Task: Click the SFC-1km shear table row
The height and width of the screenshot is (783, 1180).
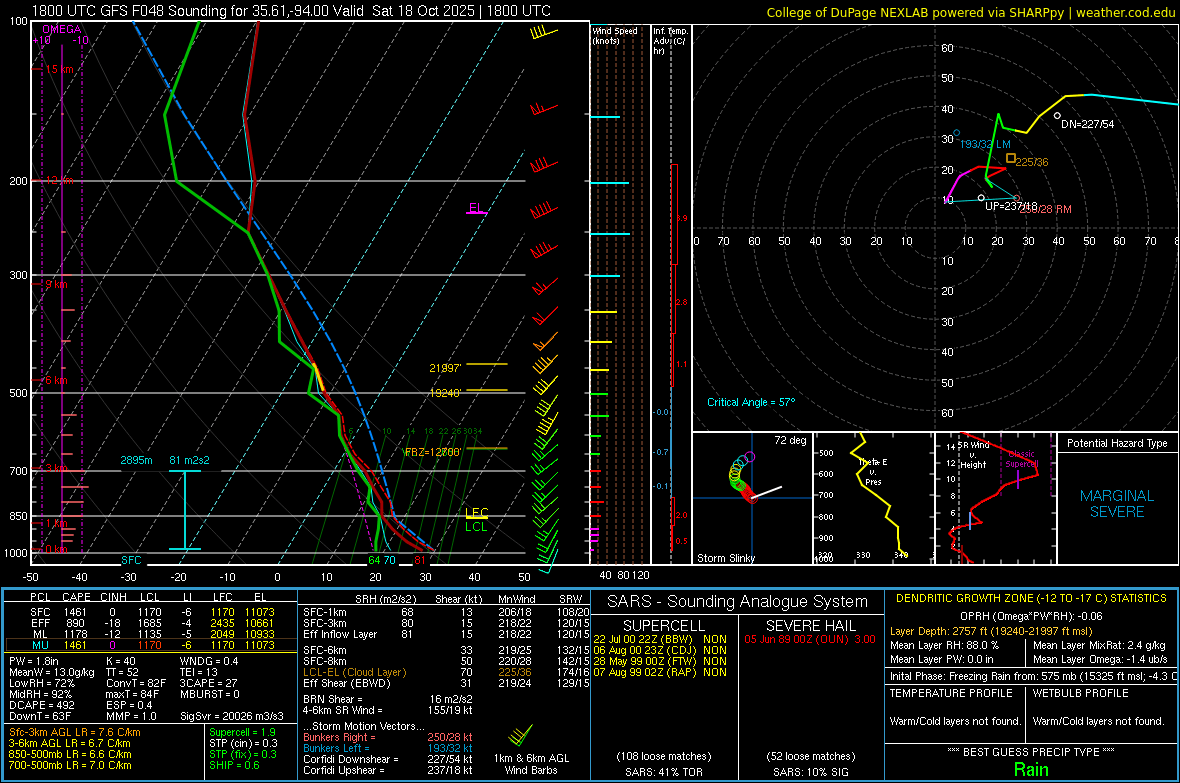Action: point(447,612)
